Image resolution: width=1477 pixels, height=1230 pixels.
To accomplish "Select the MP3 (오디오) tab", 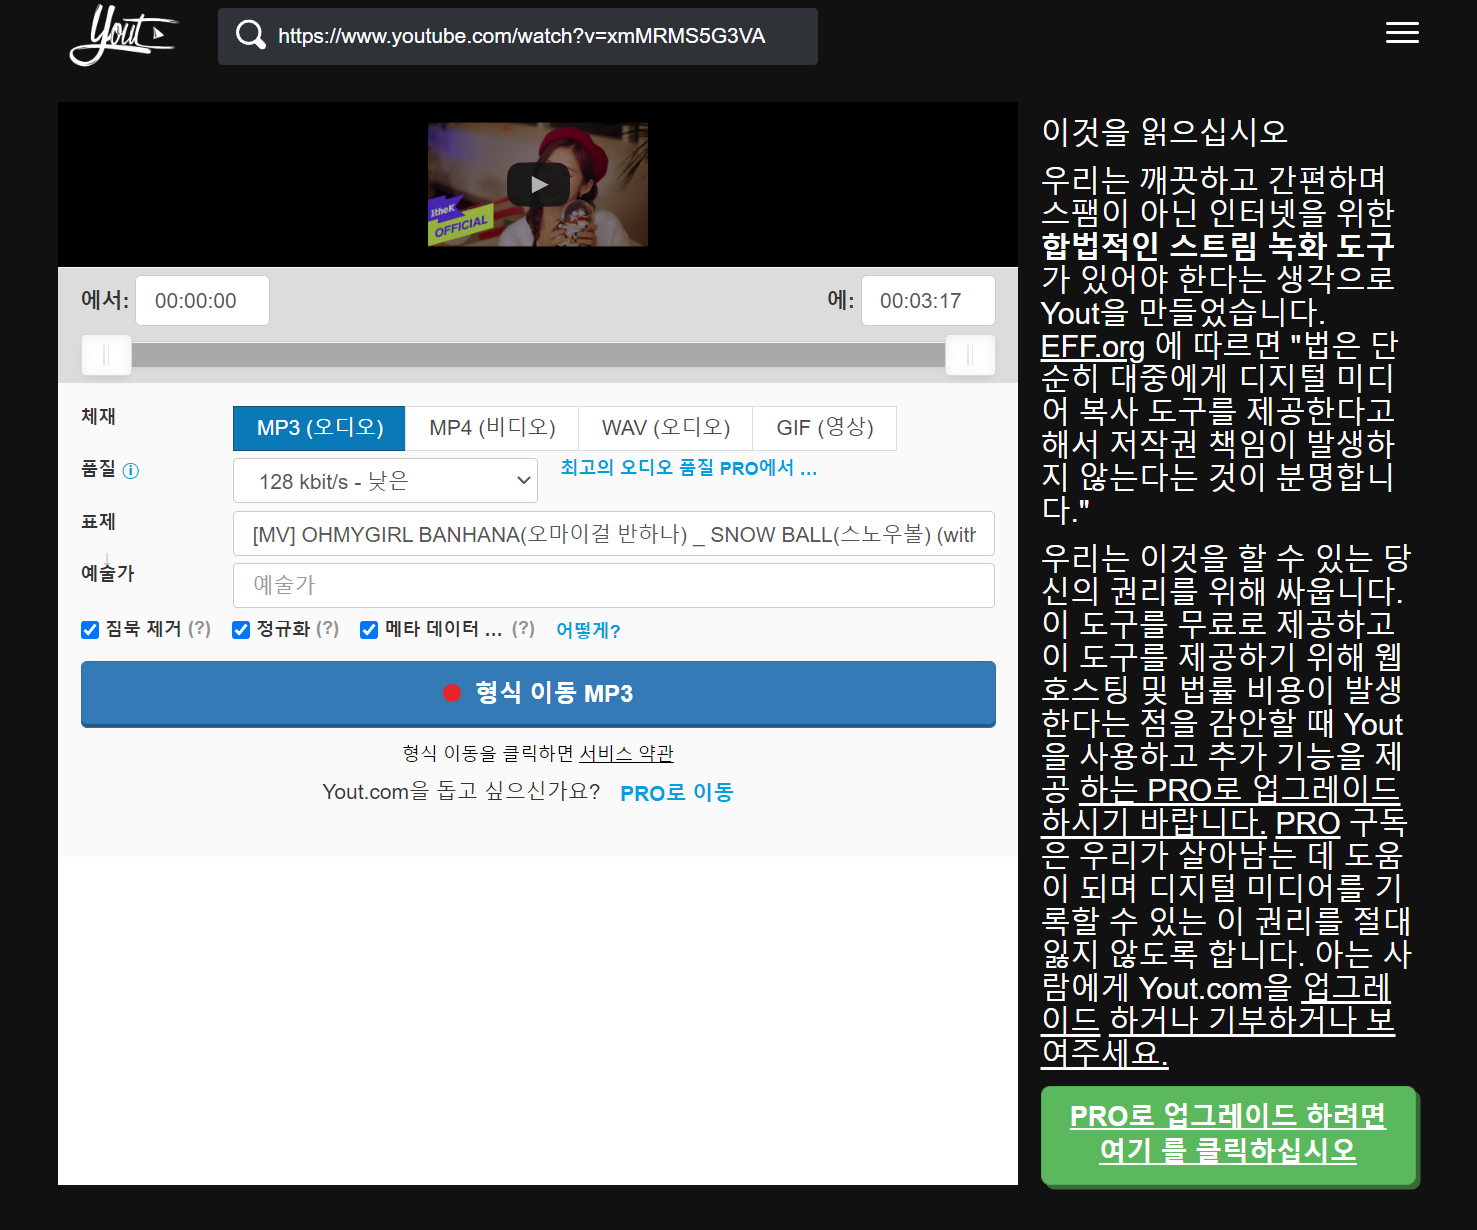I will (319, 428).
